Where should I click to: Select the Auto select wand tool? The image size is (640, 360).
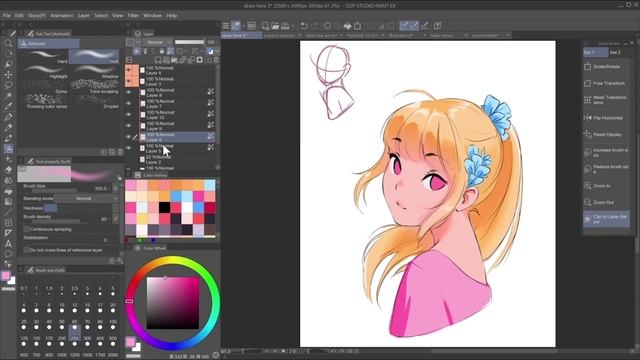[8, 96]
